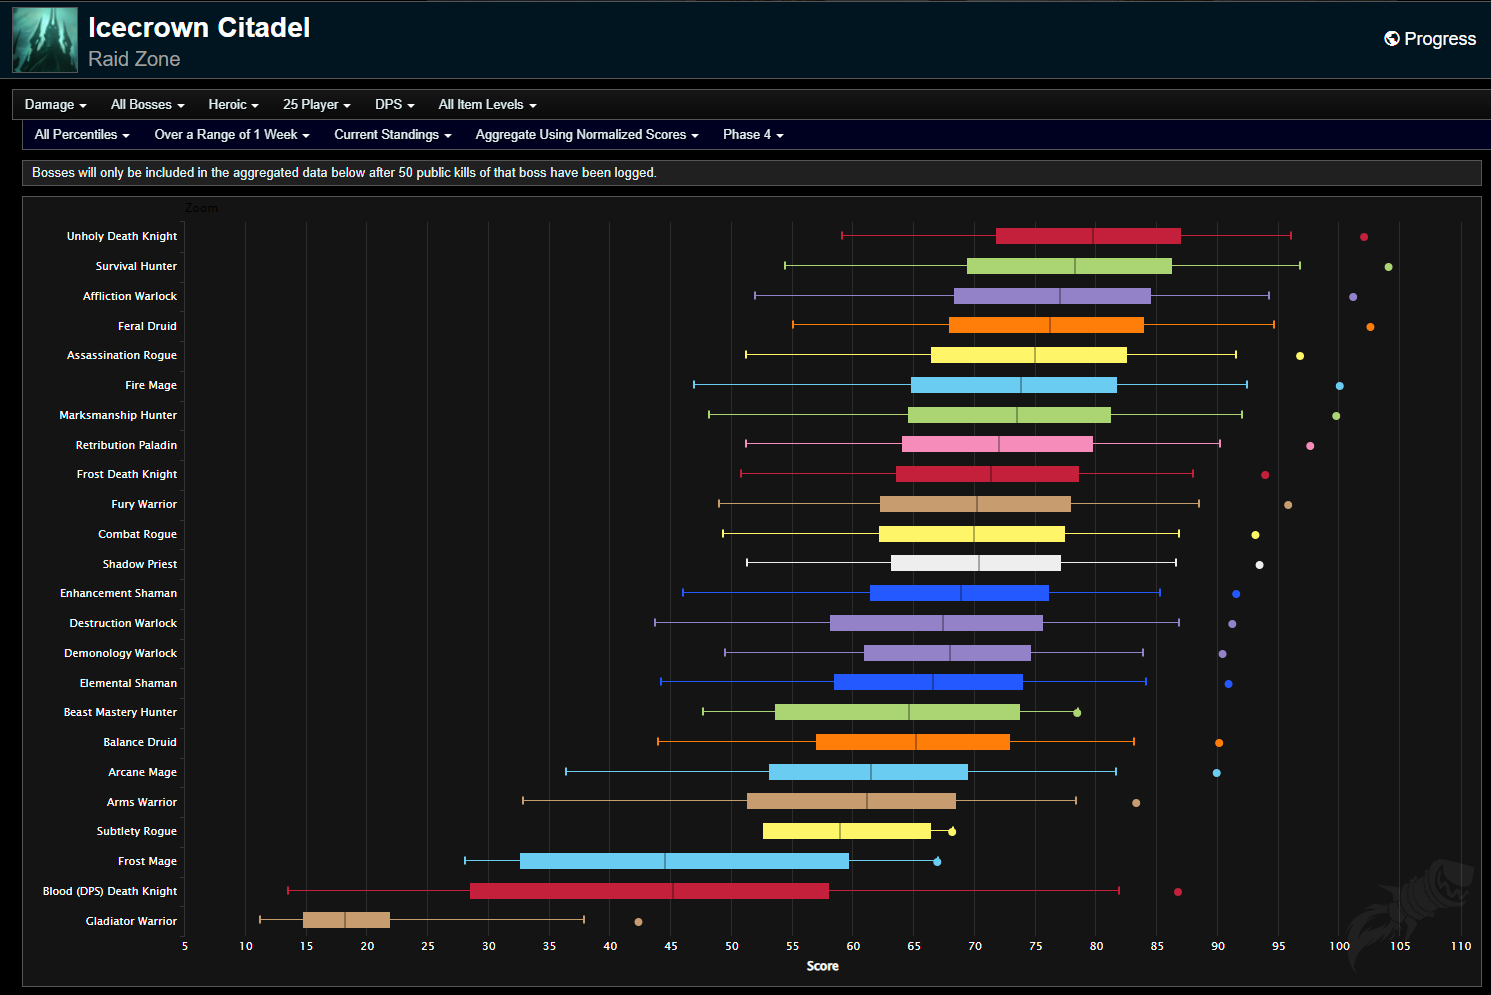Open the All Percentiles dropdown

tap(82, 135)
